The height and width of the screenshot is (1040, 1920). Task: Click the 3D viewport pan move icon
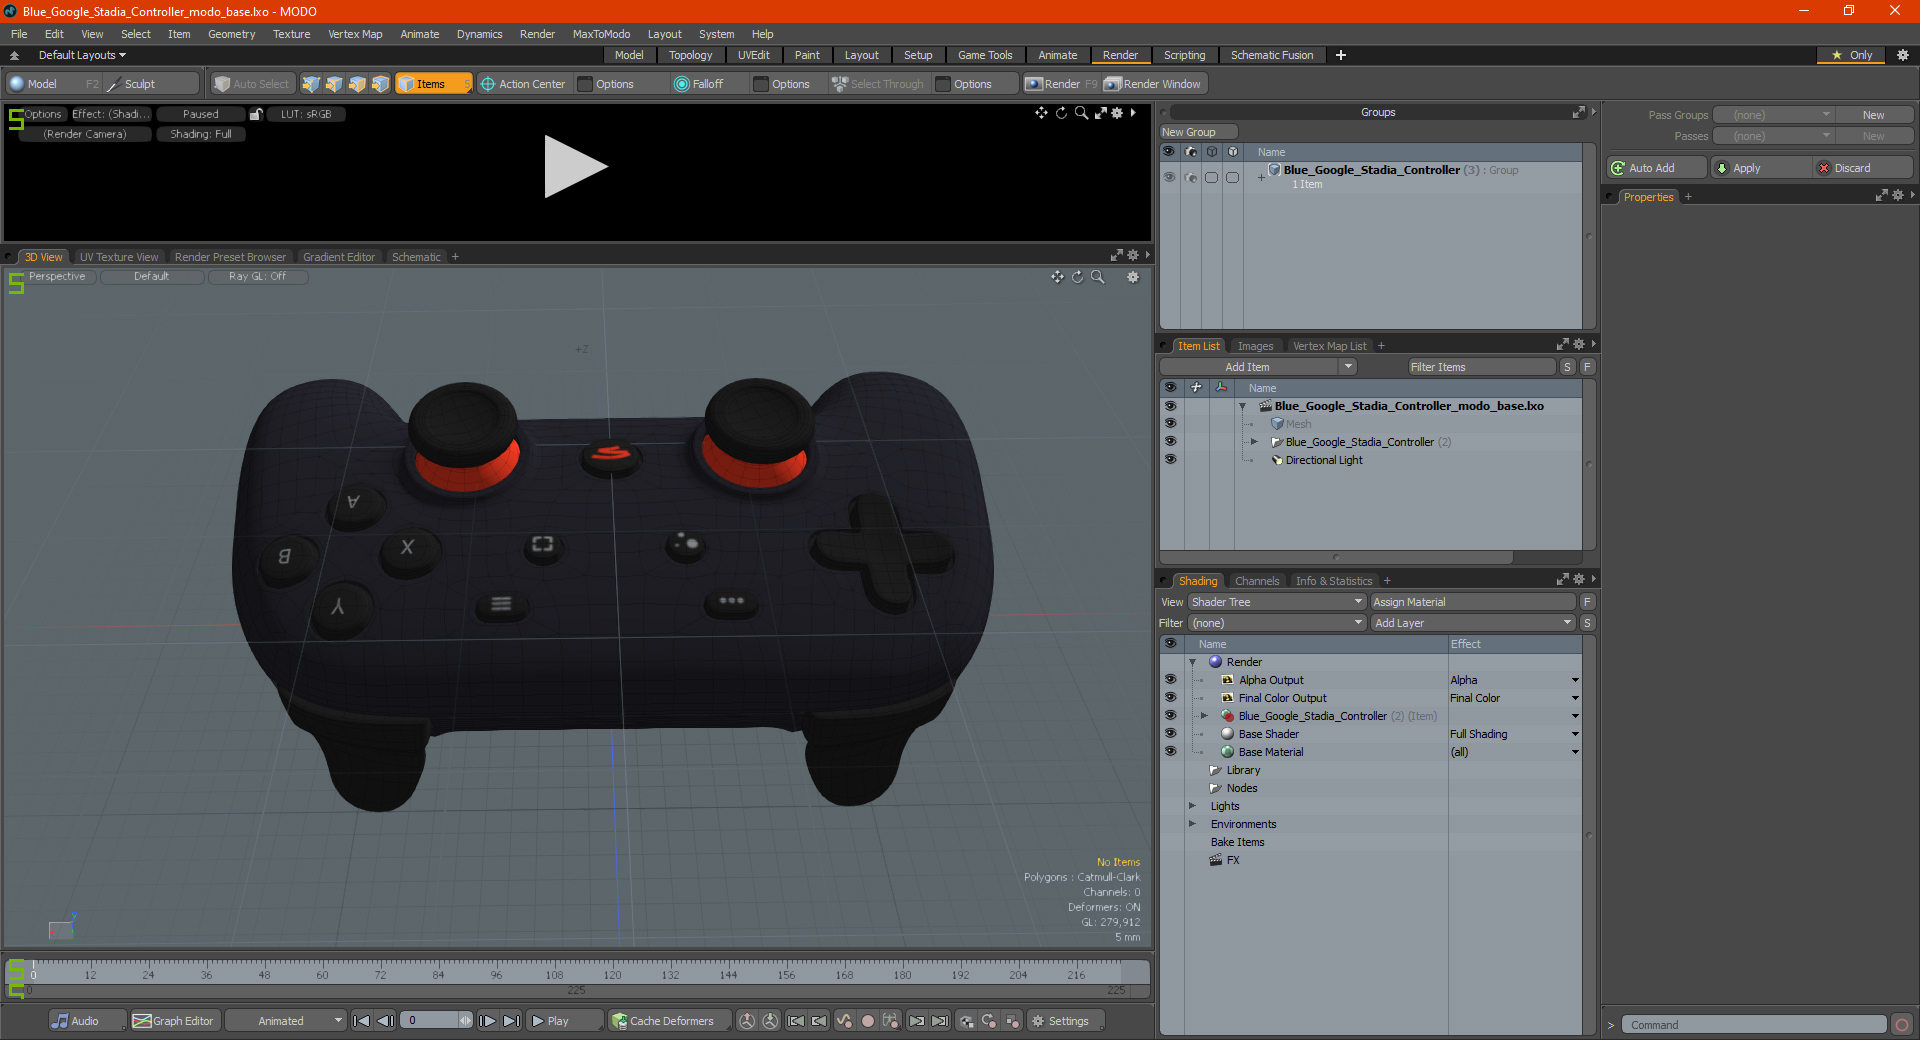pyautogui.click(x=1057, y=277)
